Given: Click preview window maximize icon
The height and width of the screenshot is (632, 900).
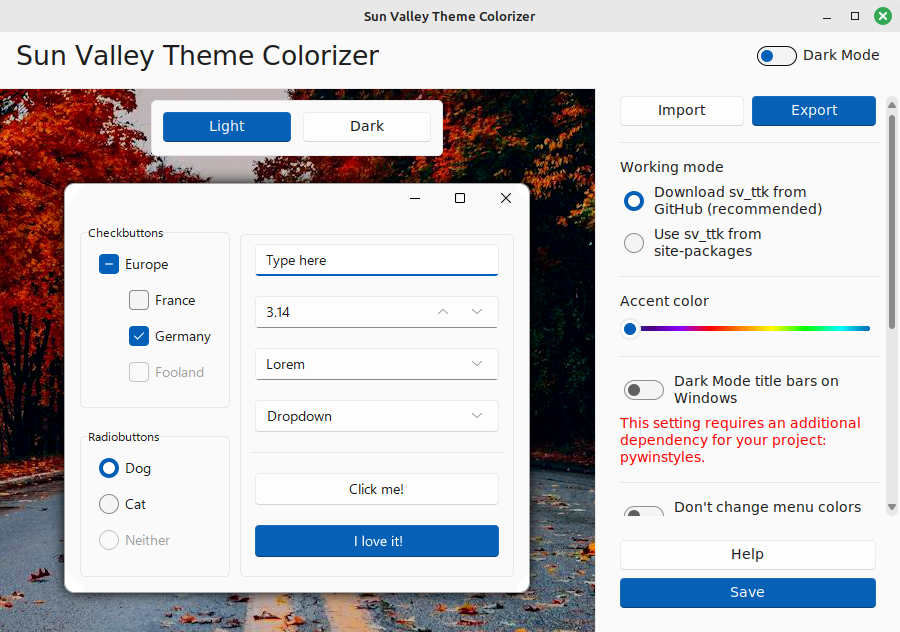Looking at the screenshot, I should coord(460,198).
